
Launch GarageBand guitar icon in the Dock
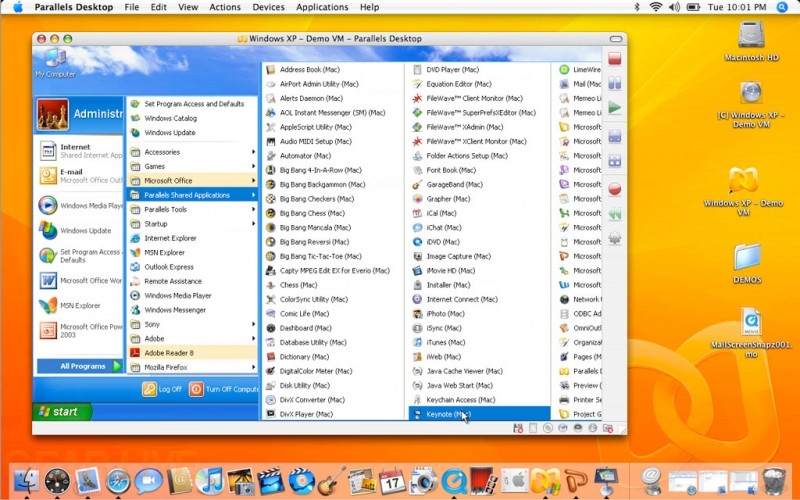point(332,481)
